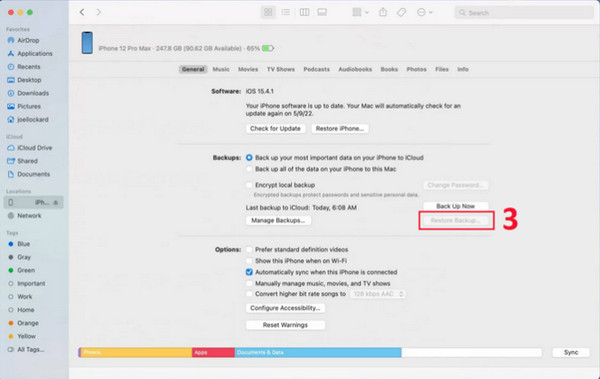The height and width of the screenshot is (379, 600).
Task: Select back up to iCloud option
Action: pyautogui.click(x=249, y=158)
